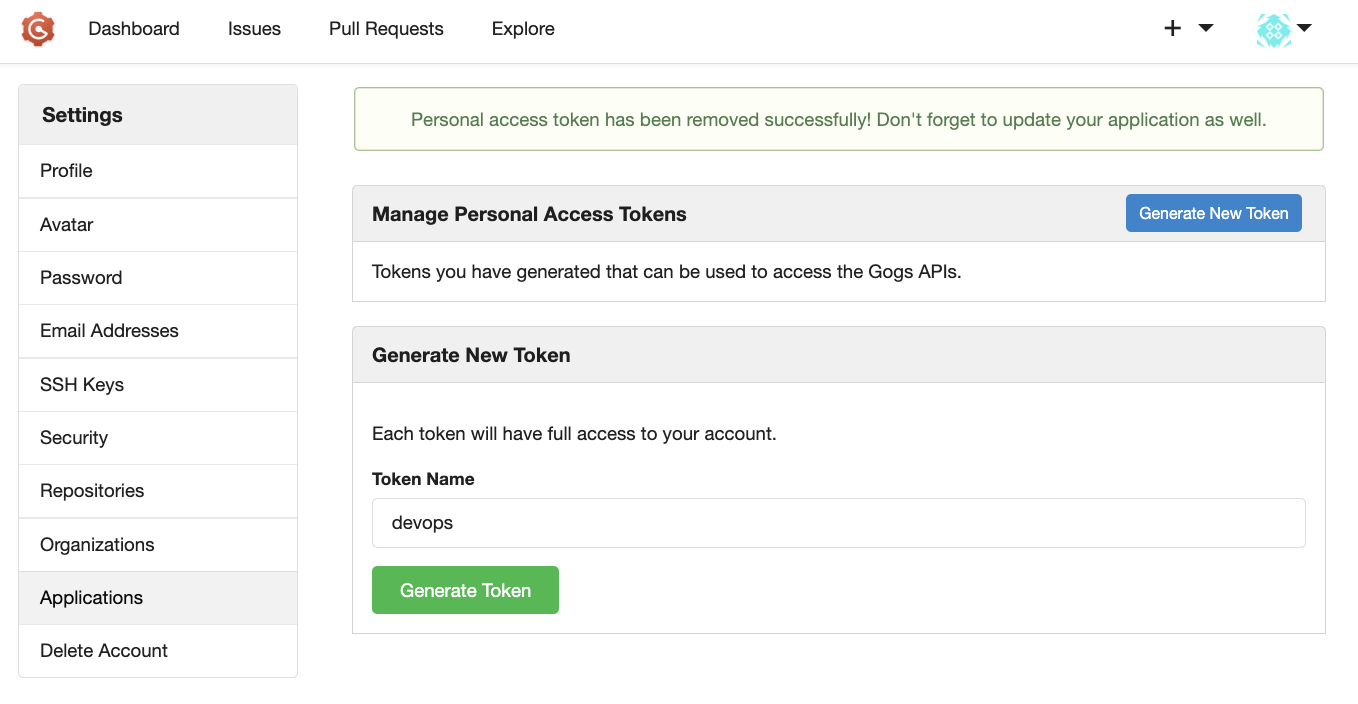Screen dimensions: 1358x704
Task: Click the blue Generate New Token button
Action: (x=1213, y=213)
